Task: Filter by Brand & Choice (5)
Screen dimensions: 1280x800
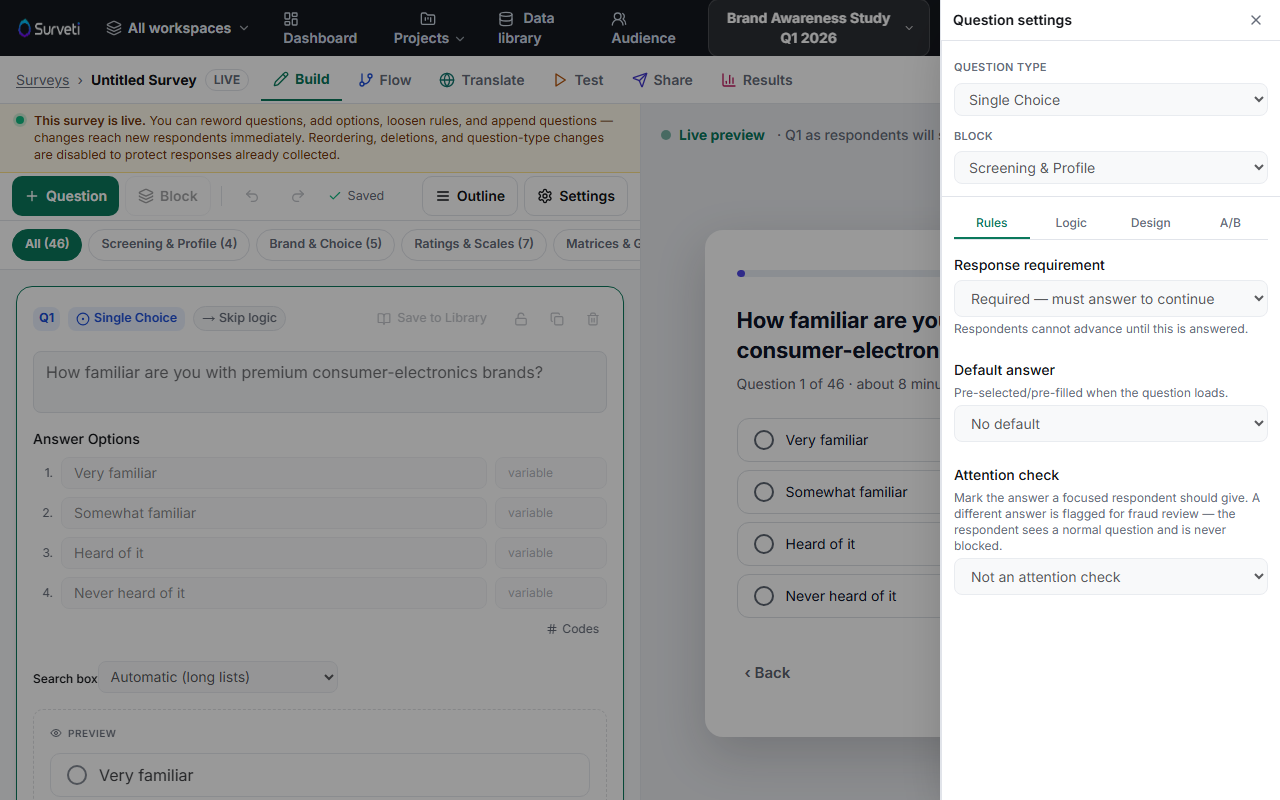Action: (x=325, y=244)
